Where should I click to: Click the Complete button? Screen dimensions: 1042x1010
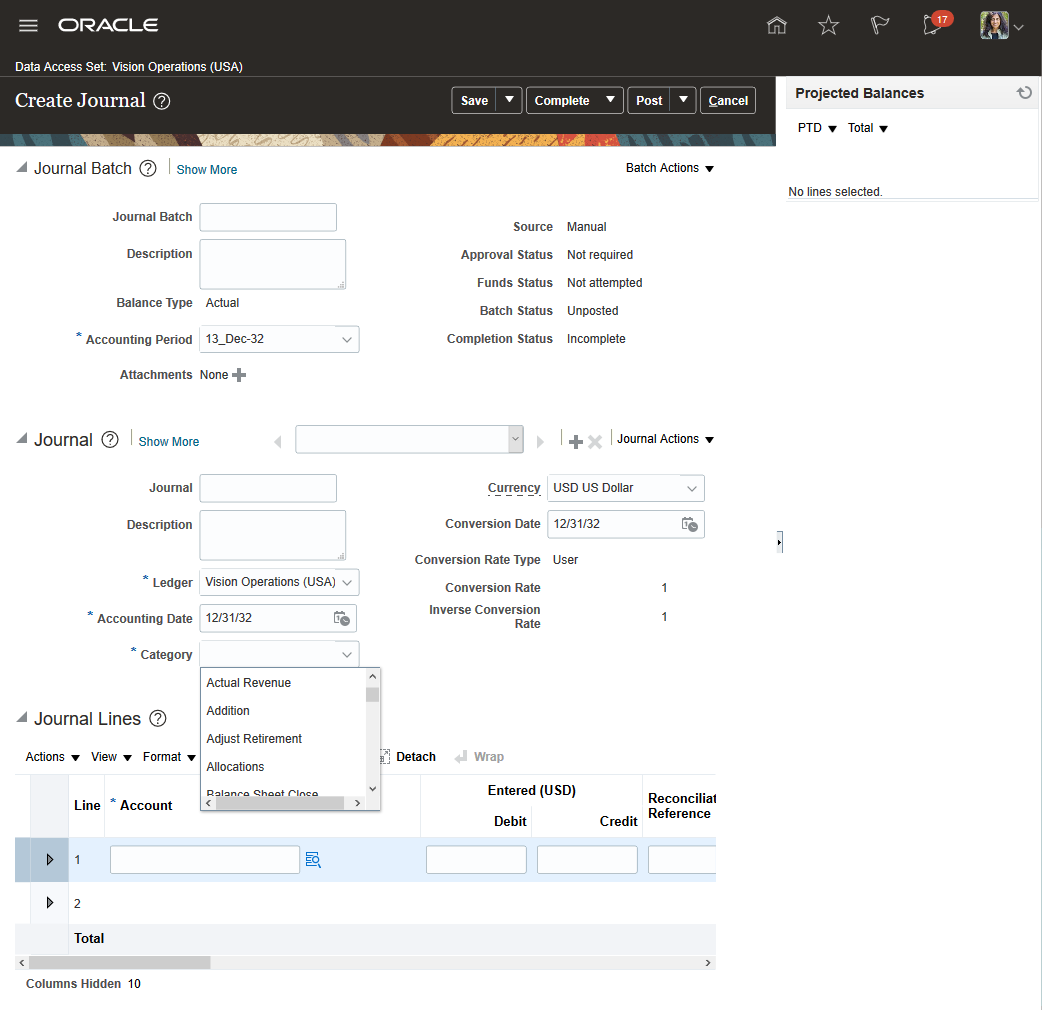click(x=562, y=100)
